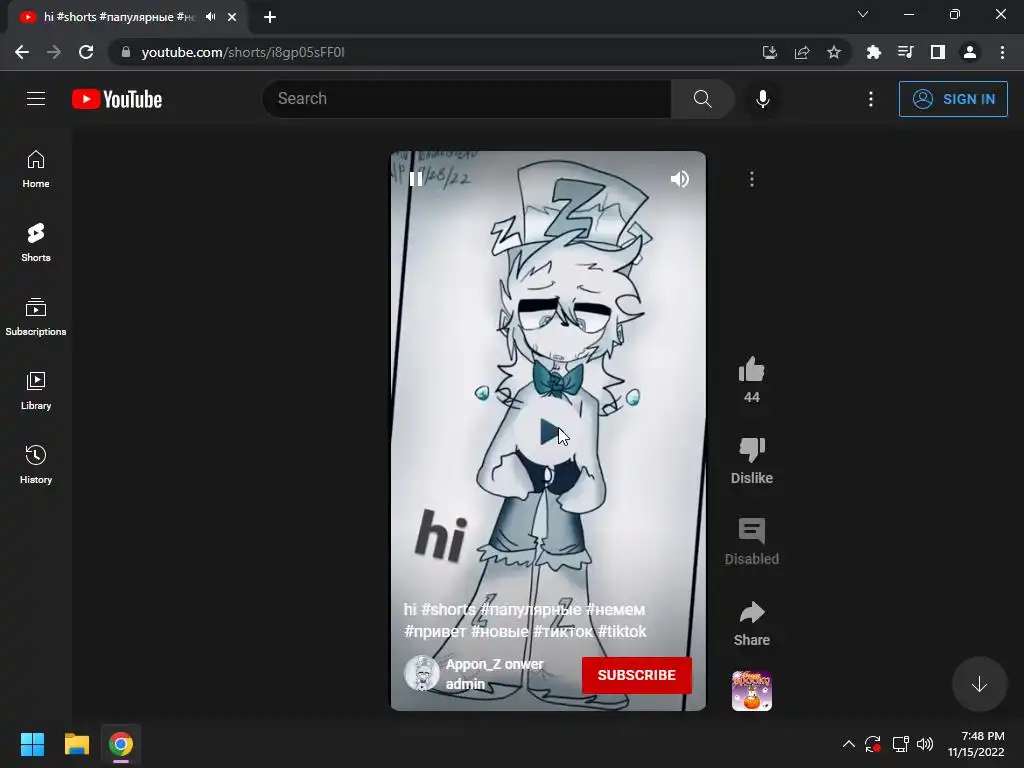Screen dimensions: 1024x768
Task: Mute the short's volume speaker icon
Action: [680, 179]
